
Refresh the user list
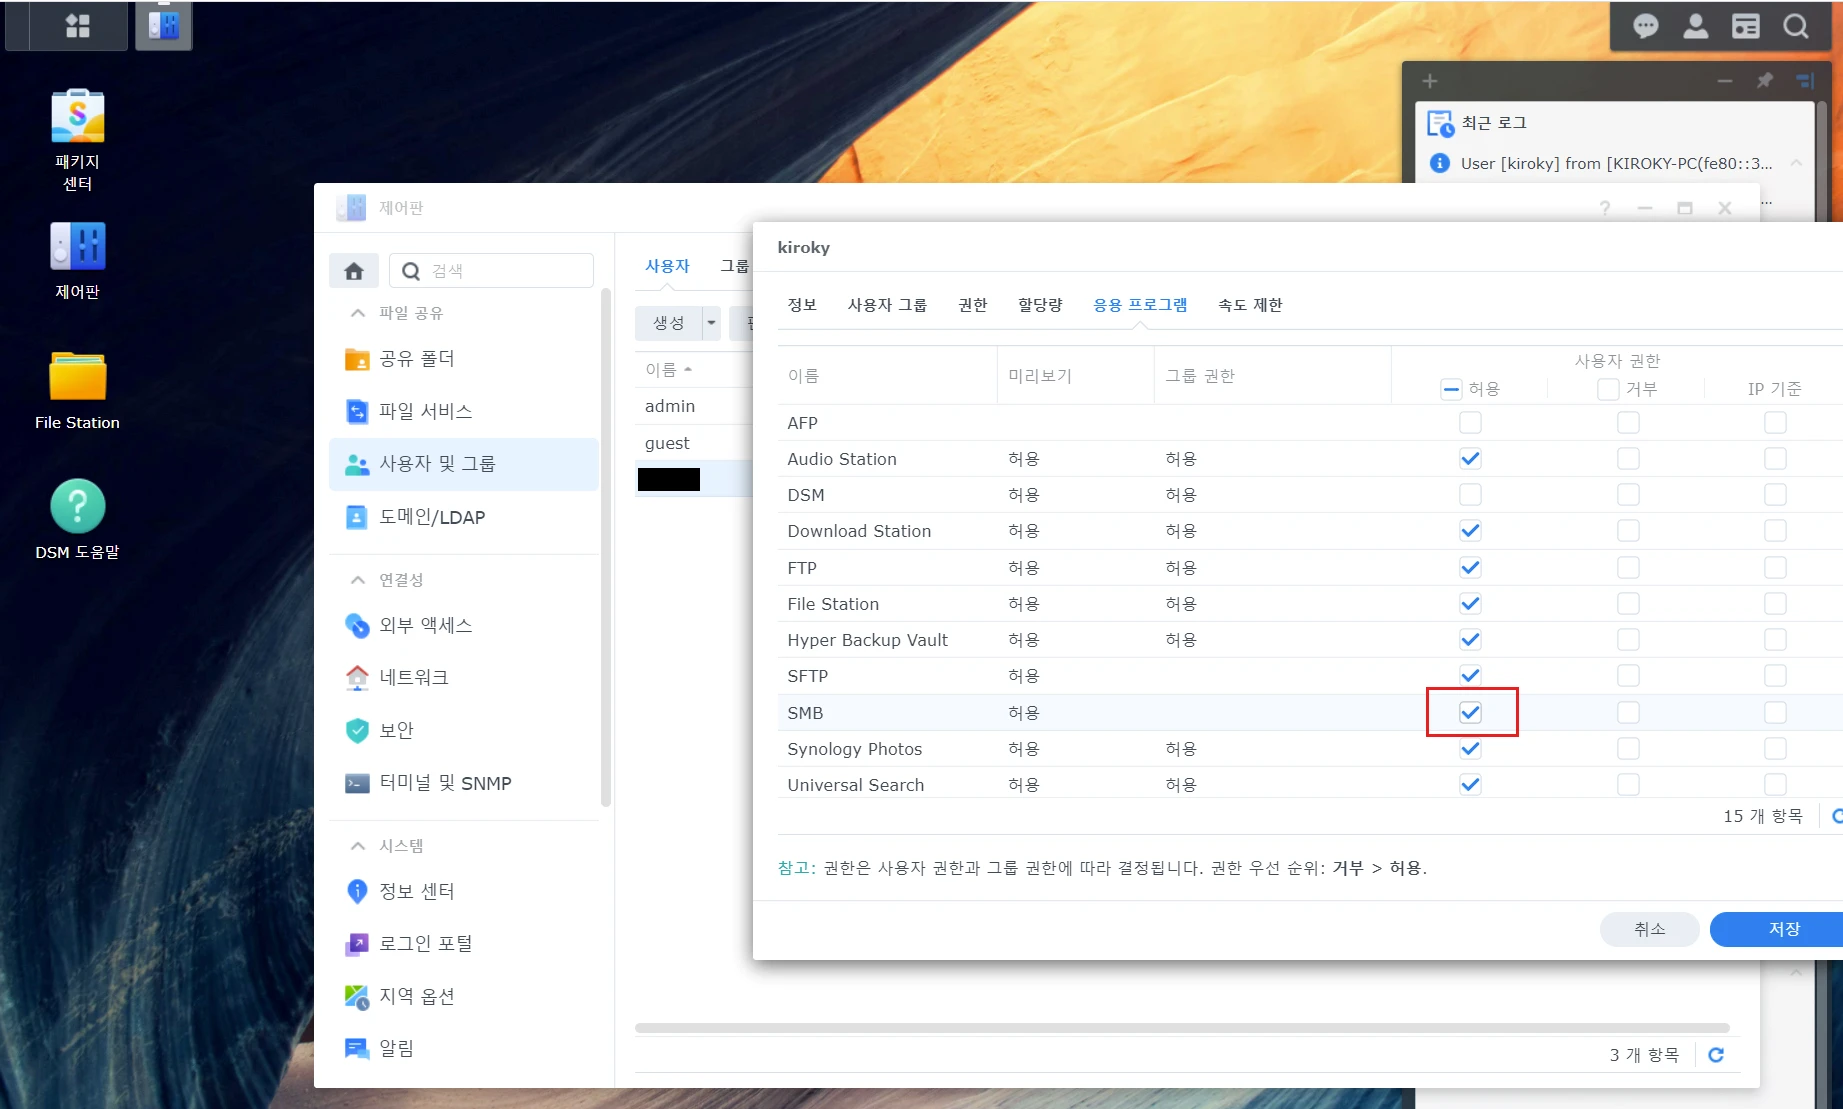1716,1055
